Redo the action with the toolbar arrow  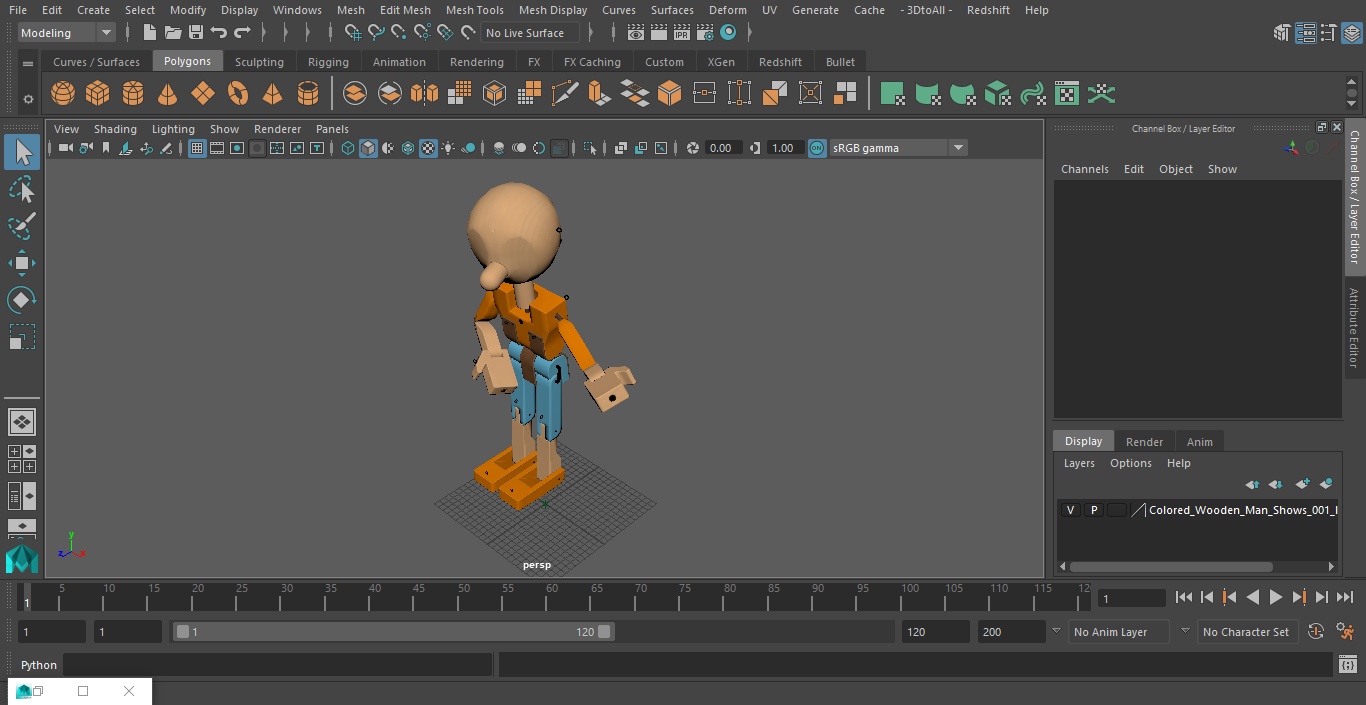click(x=242, y=33)
